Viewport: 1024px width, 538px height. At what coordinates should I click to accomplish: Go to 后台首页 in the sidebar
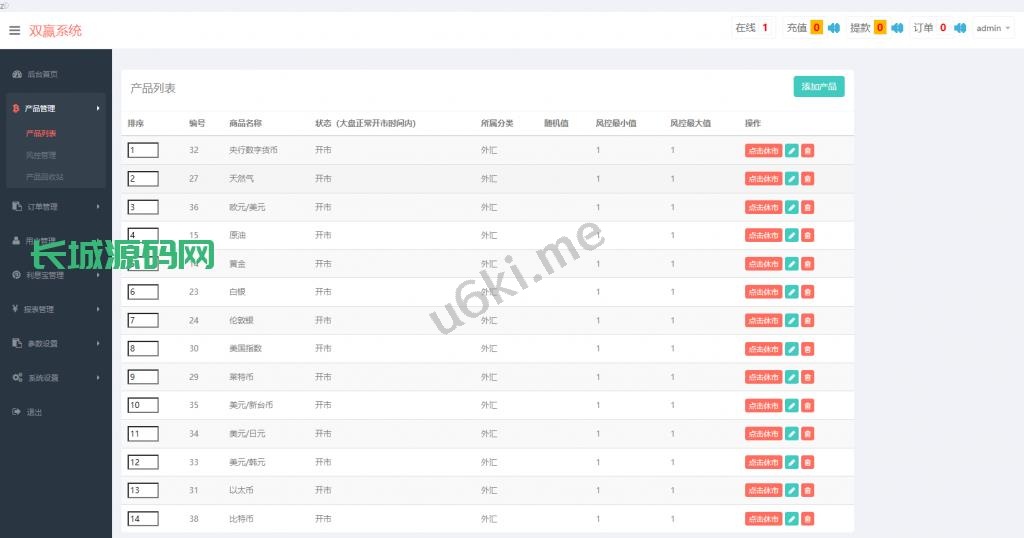42,74
